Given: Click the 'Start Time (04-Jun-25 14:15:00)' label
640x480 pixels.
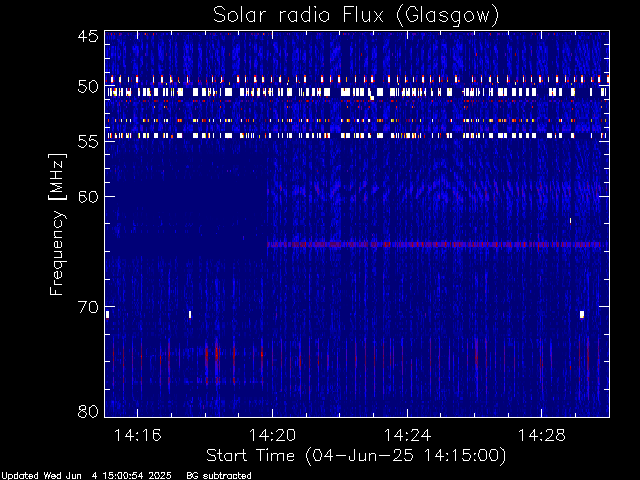Looking at the screenshot, I should [356, 456].
